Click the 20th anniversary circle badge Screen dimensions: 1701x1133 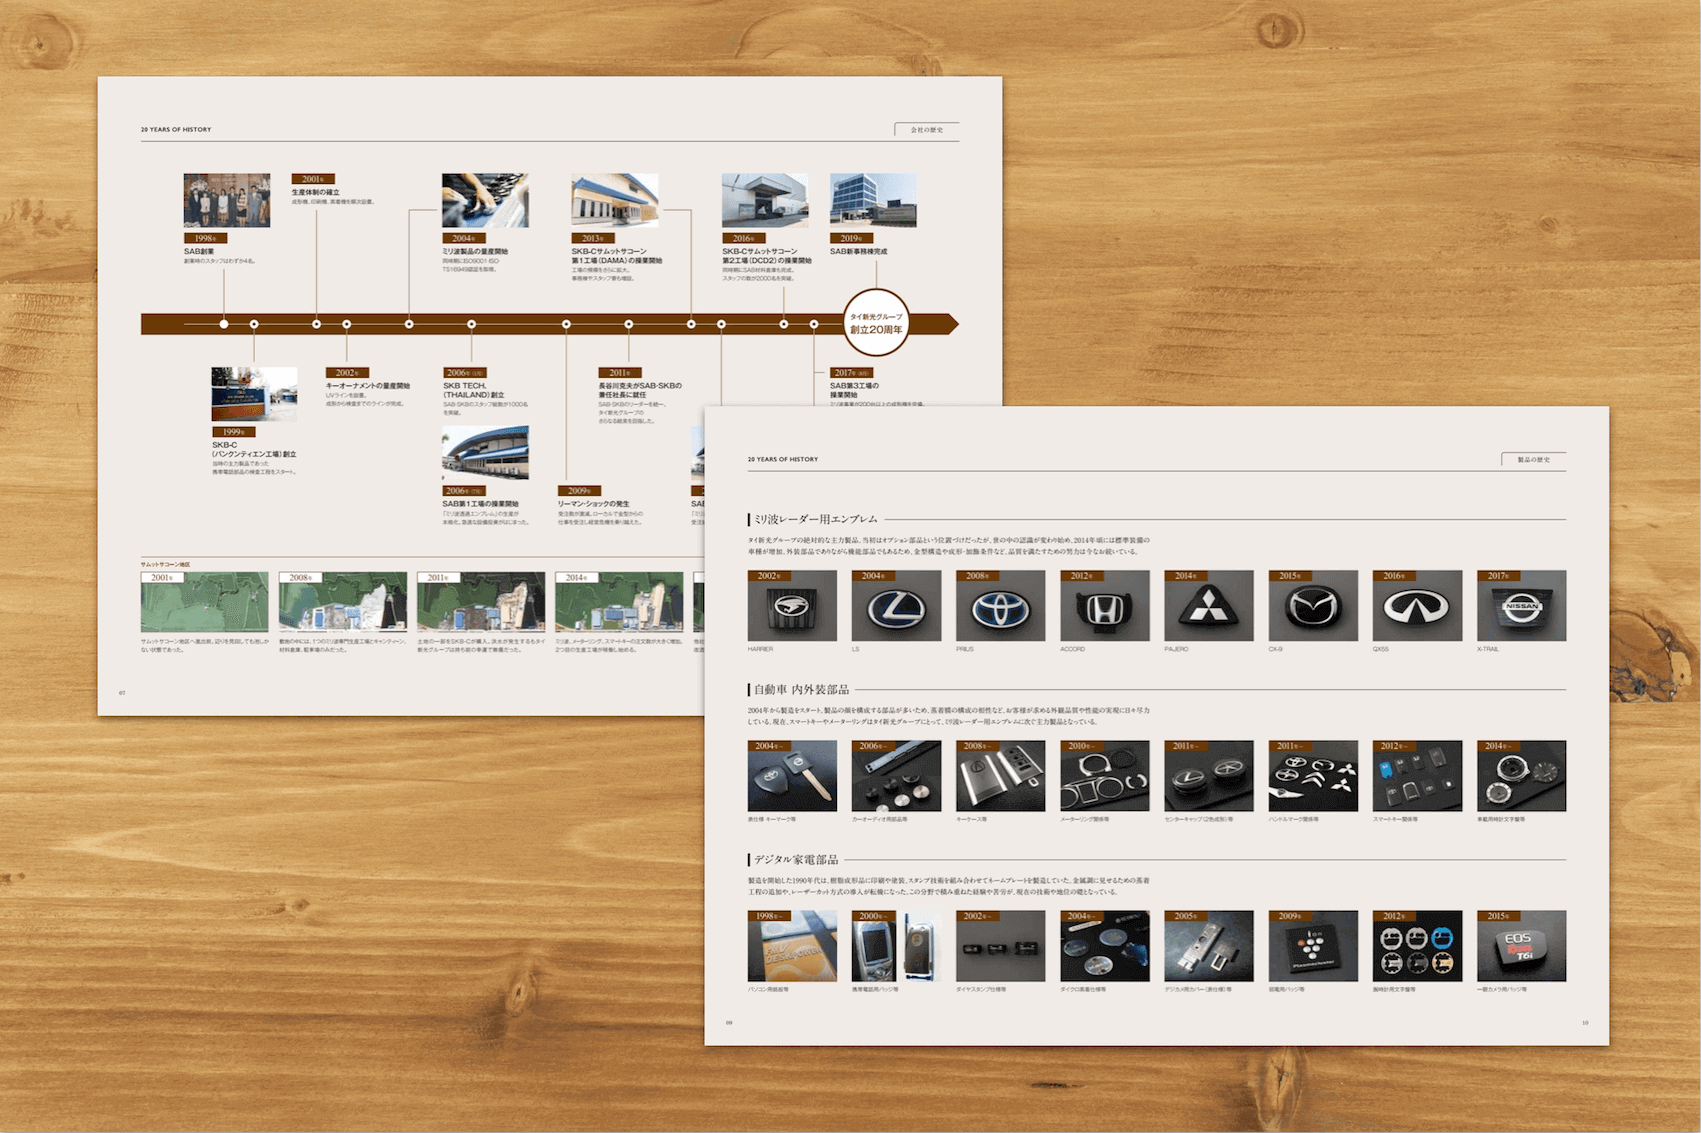pos(876,323)
